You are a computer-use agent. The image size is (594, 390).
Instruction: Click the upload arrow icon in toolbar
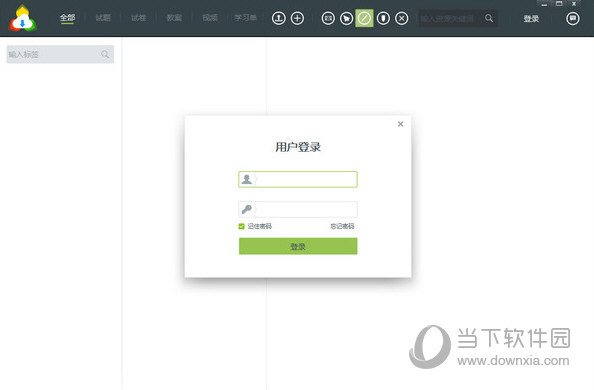pos(279,18)
